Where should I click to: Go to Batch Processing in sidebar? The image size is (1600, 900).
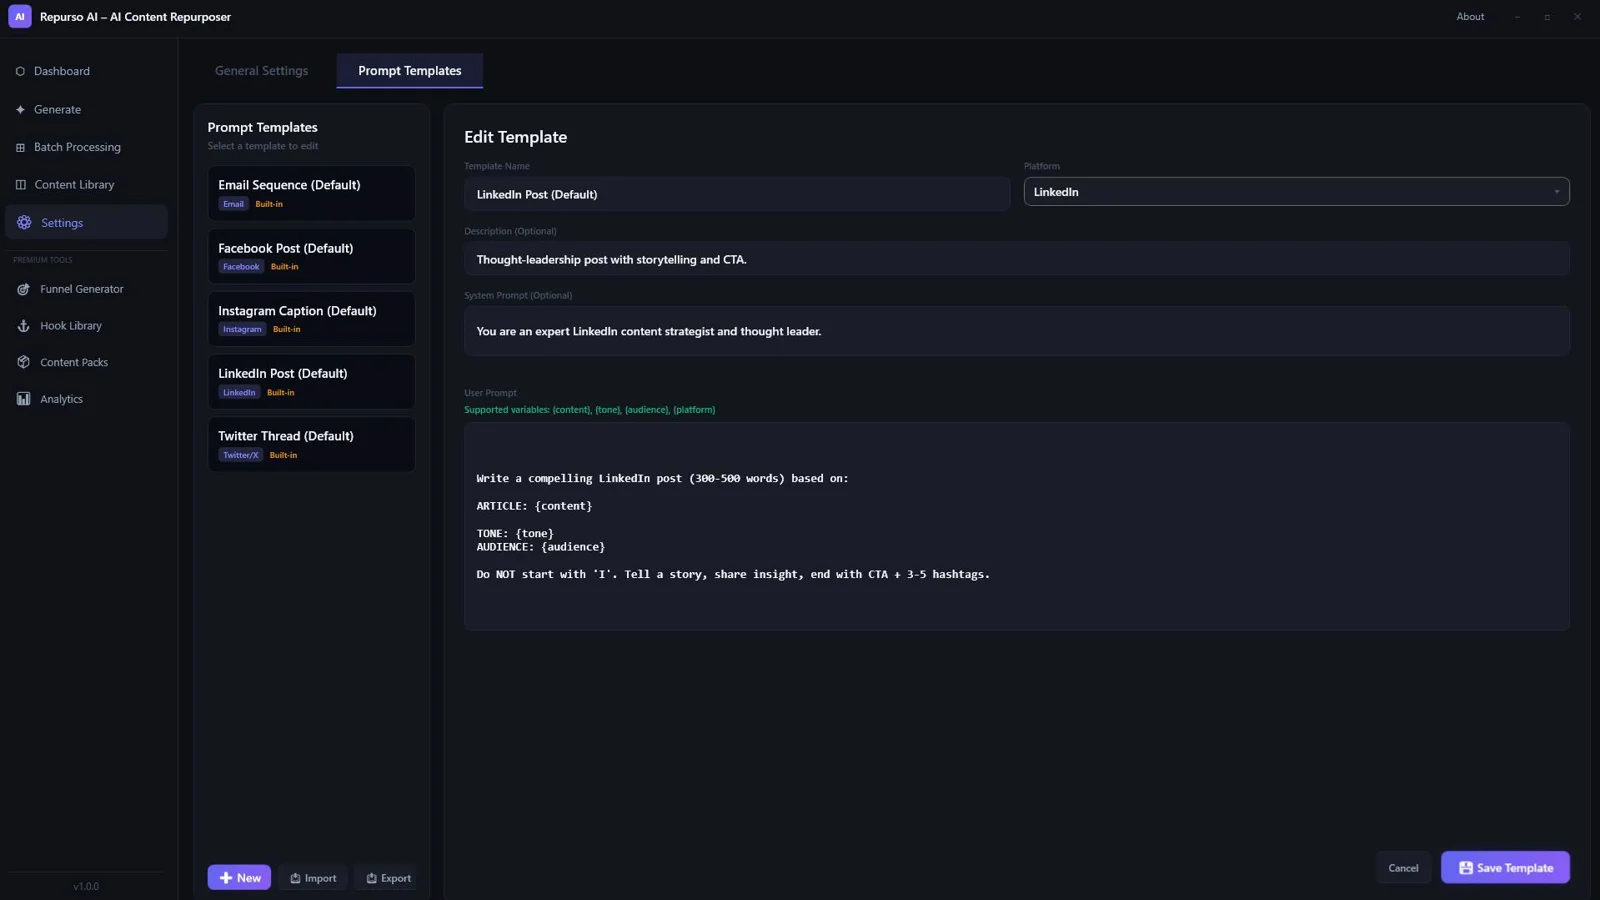pos(86,147)
